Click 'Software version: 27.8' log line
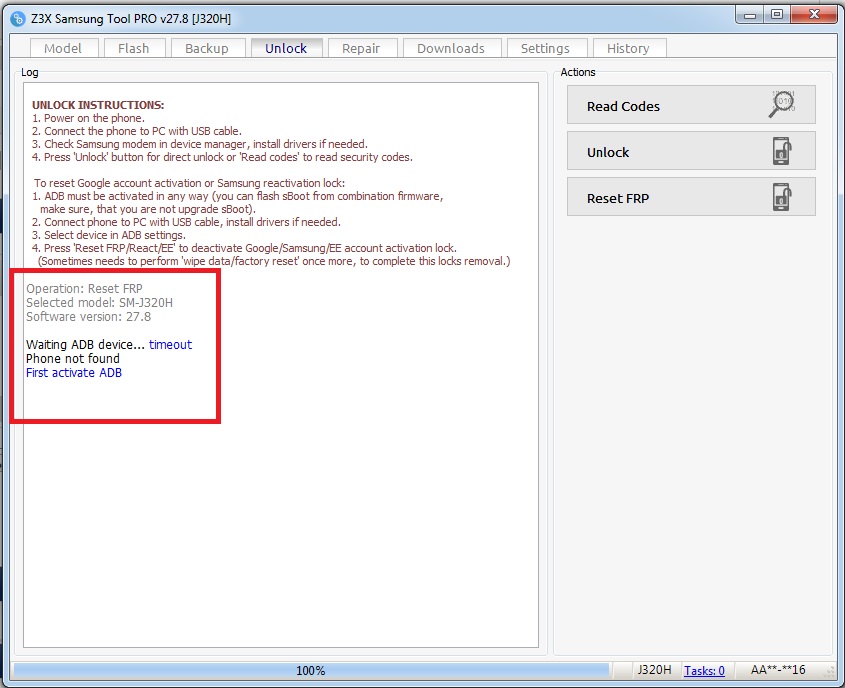Image resolution: width=845 pixels, height=688 pixels. [x=88, y=317]
